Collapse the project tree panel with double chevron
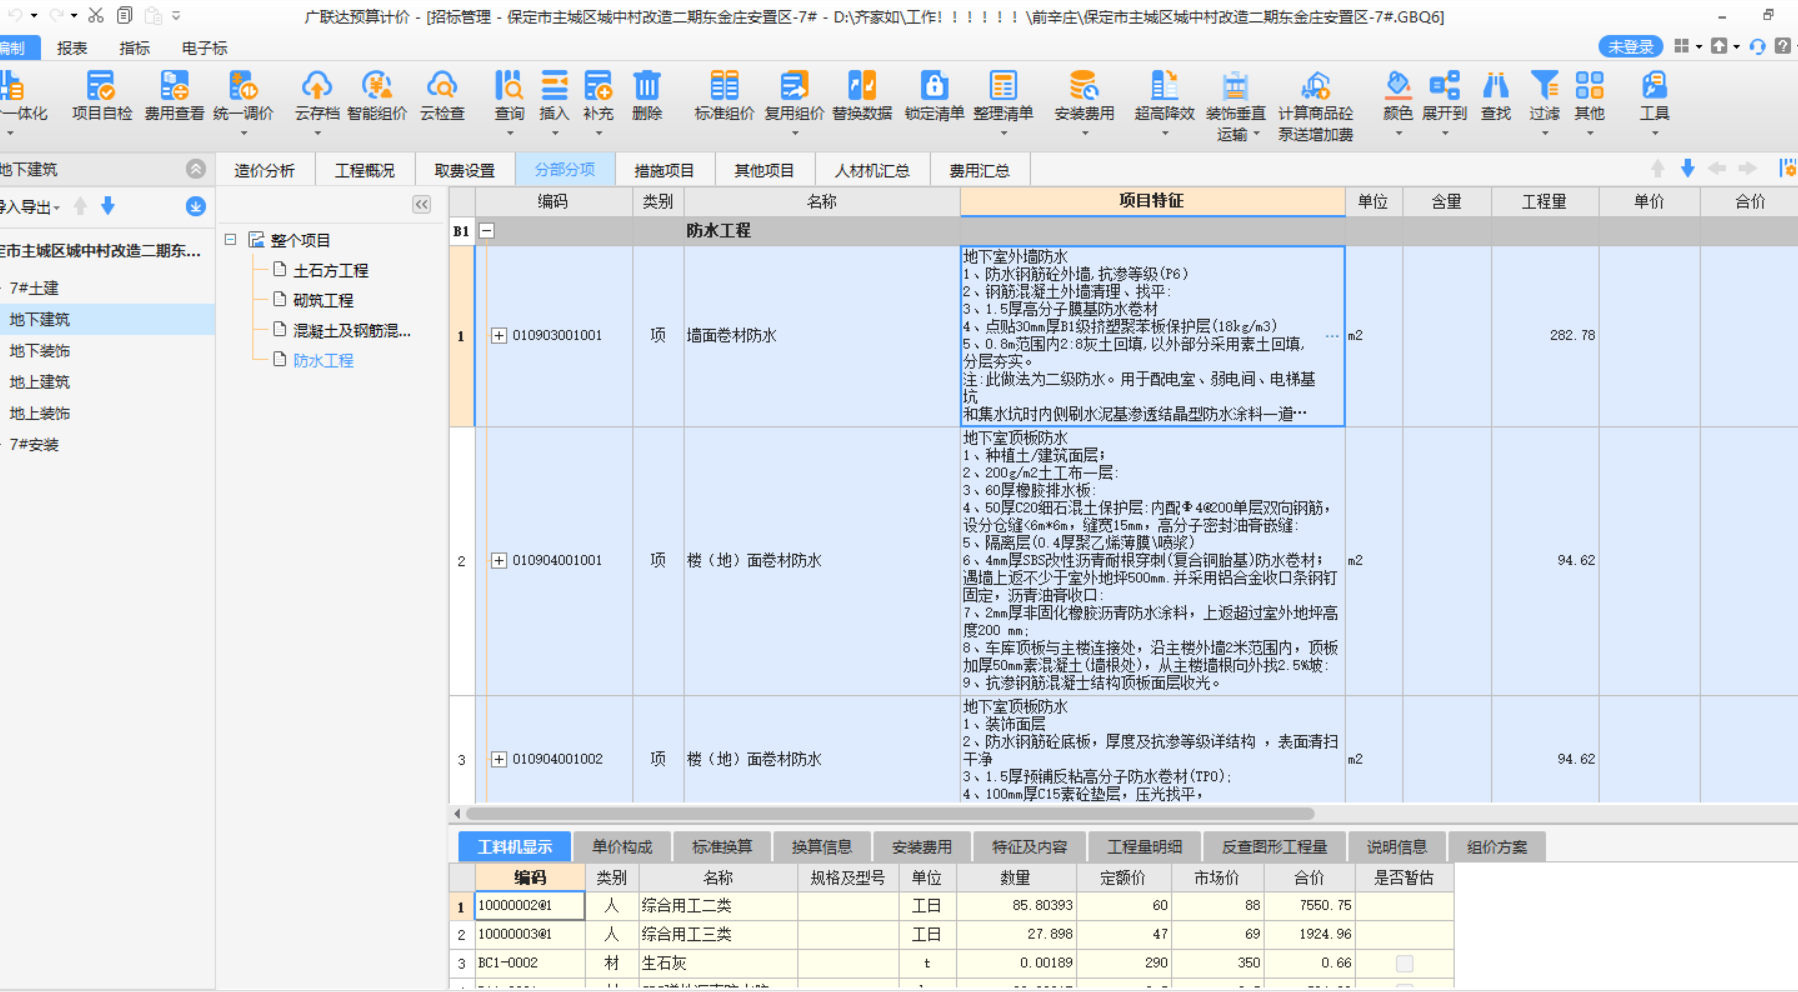 click(x=422, y=205)
